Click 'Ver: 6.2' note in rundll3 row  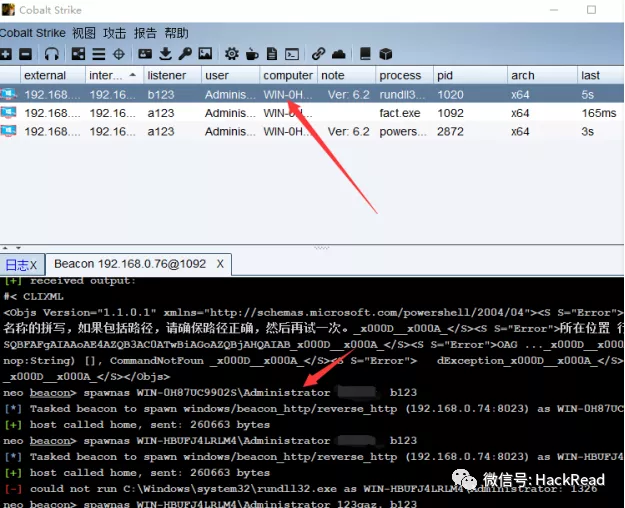(x=348, y=95)
